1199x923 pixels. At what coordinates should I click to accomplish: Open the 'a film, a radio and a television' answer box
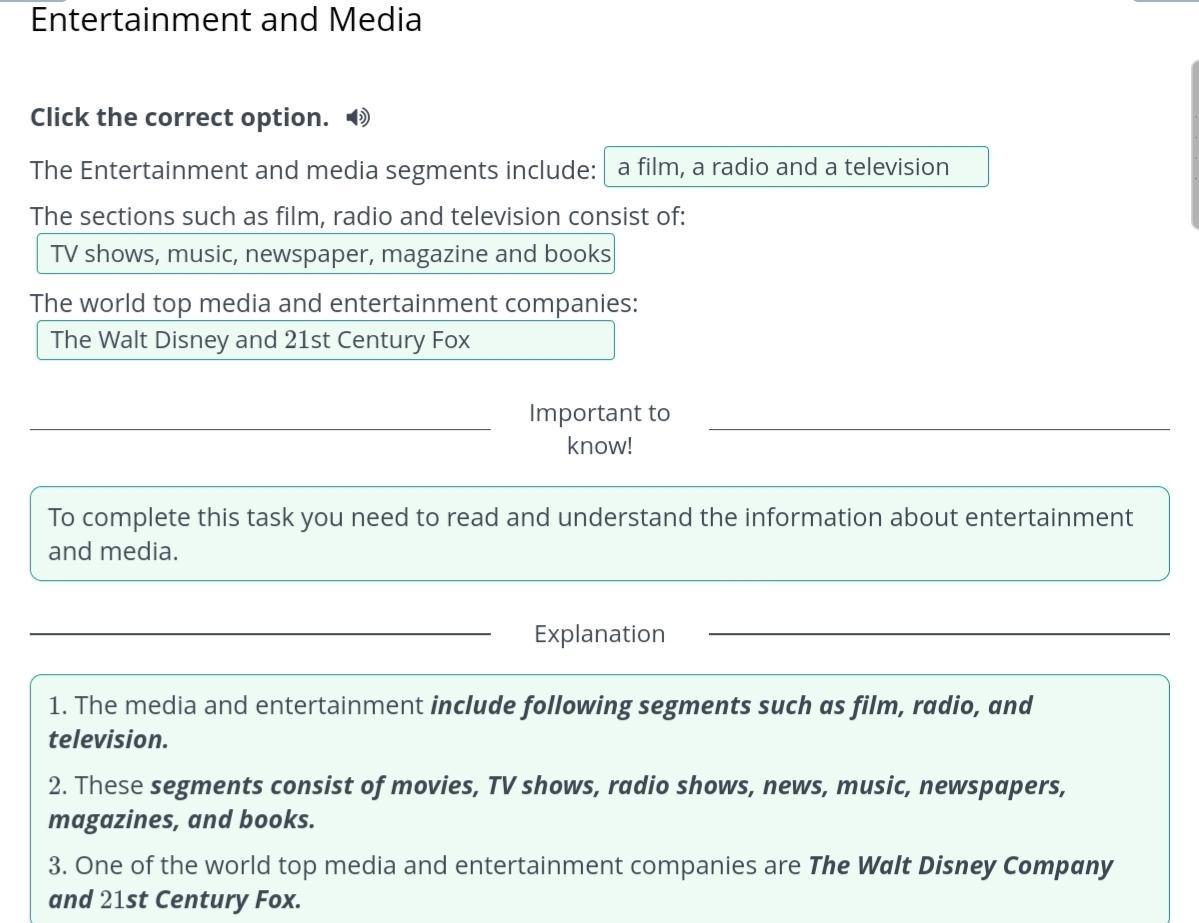795,167
